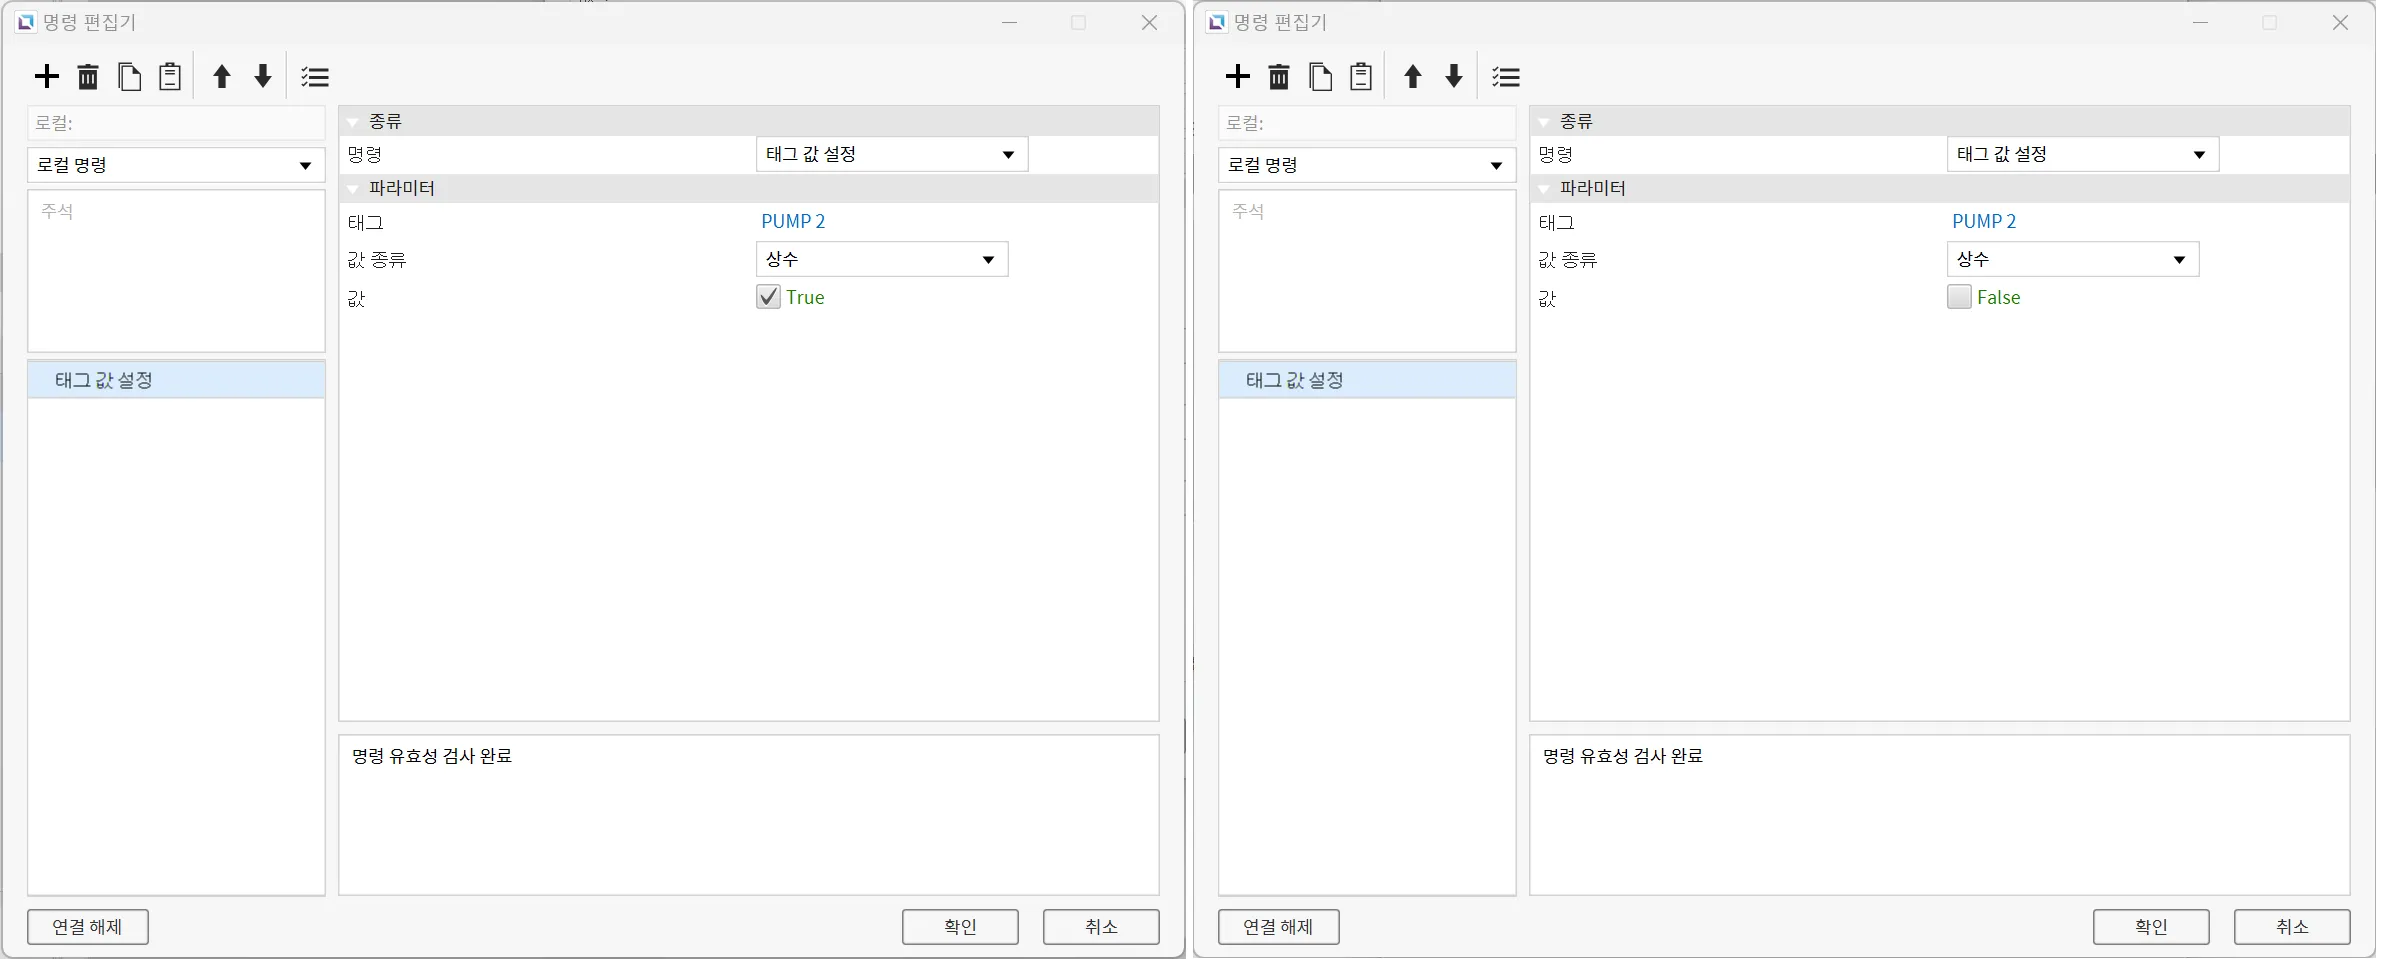The height and width of the screenshot is (959, 2387).
Task: Collapse the 종류 section in right window
Action: [1544, 122]
